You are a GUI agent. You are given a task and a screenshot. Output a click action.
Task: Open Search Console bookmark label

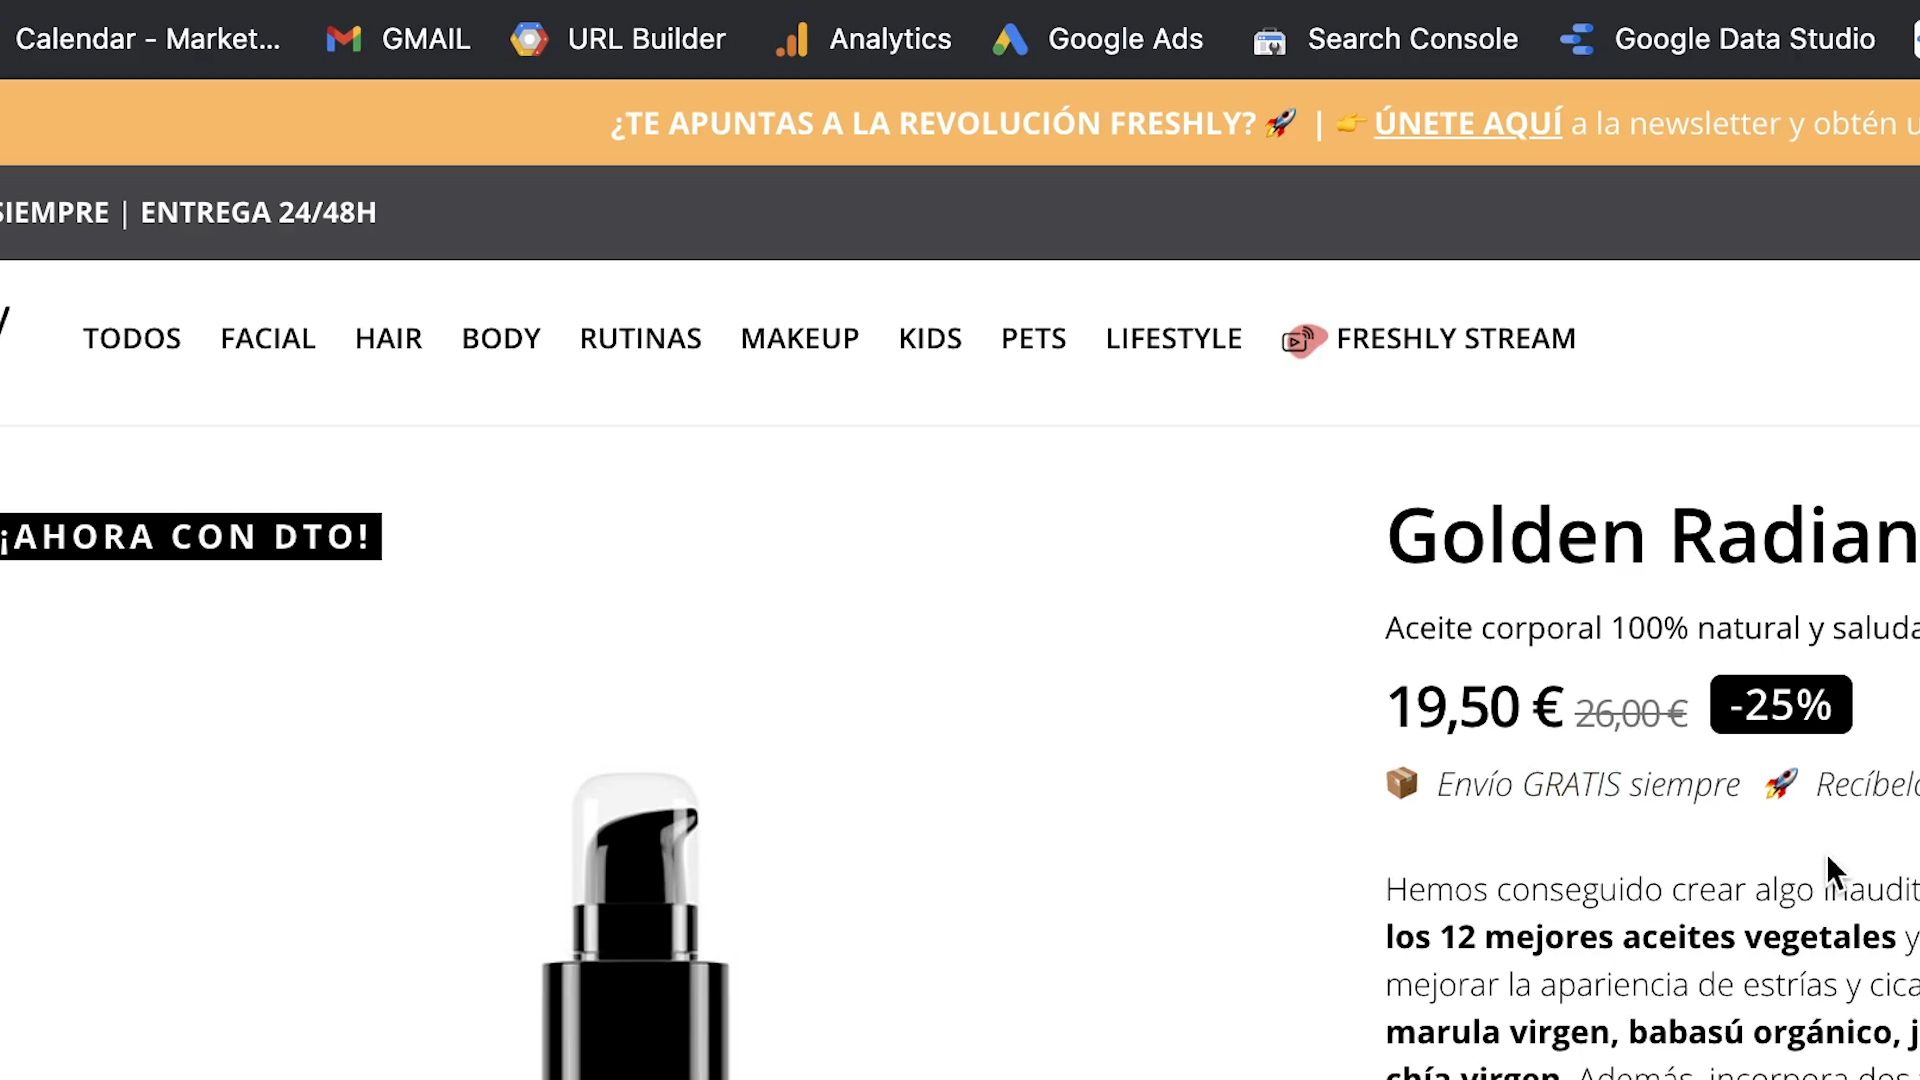pyautogui.click(x=1412, y=39)
